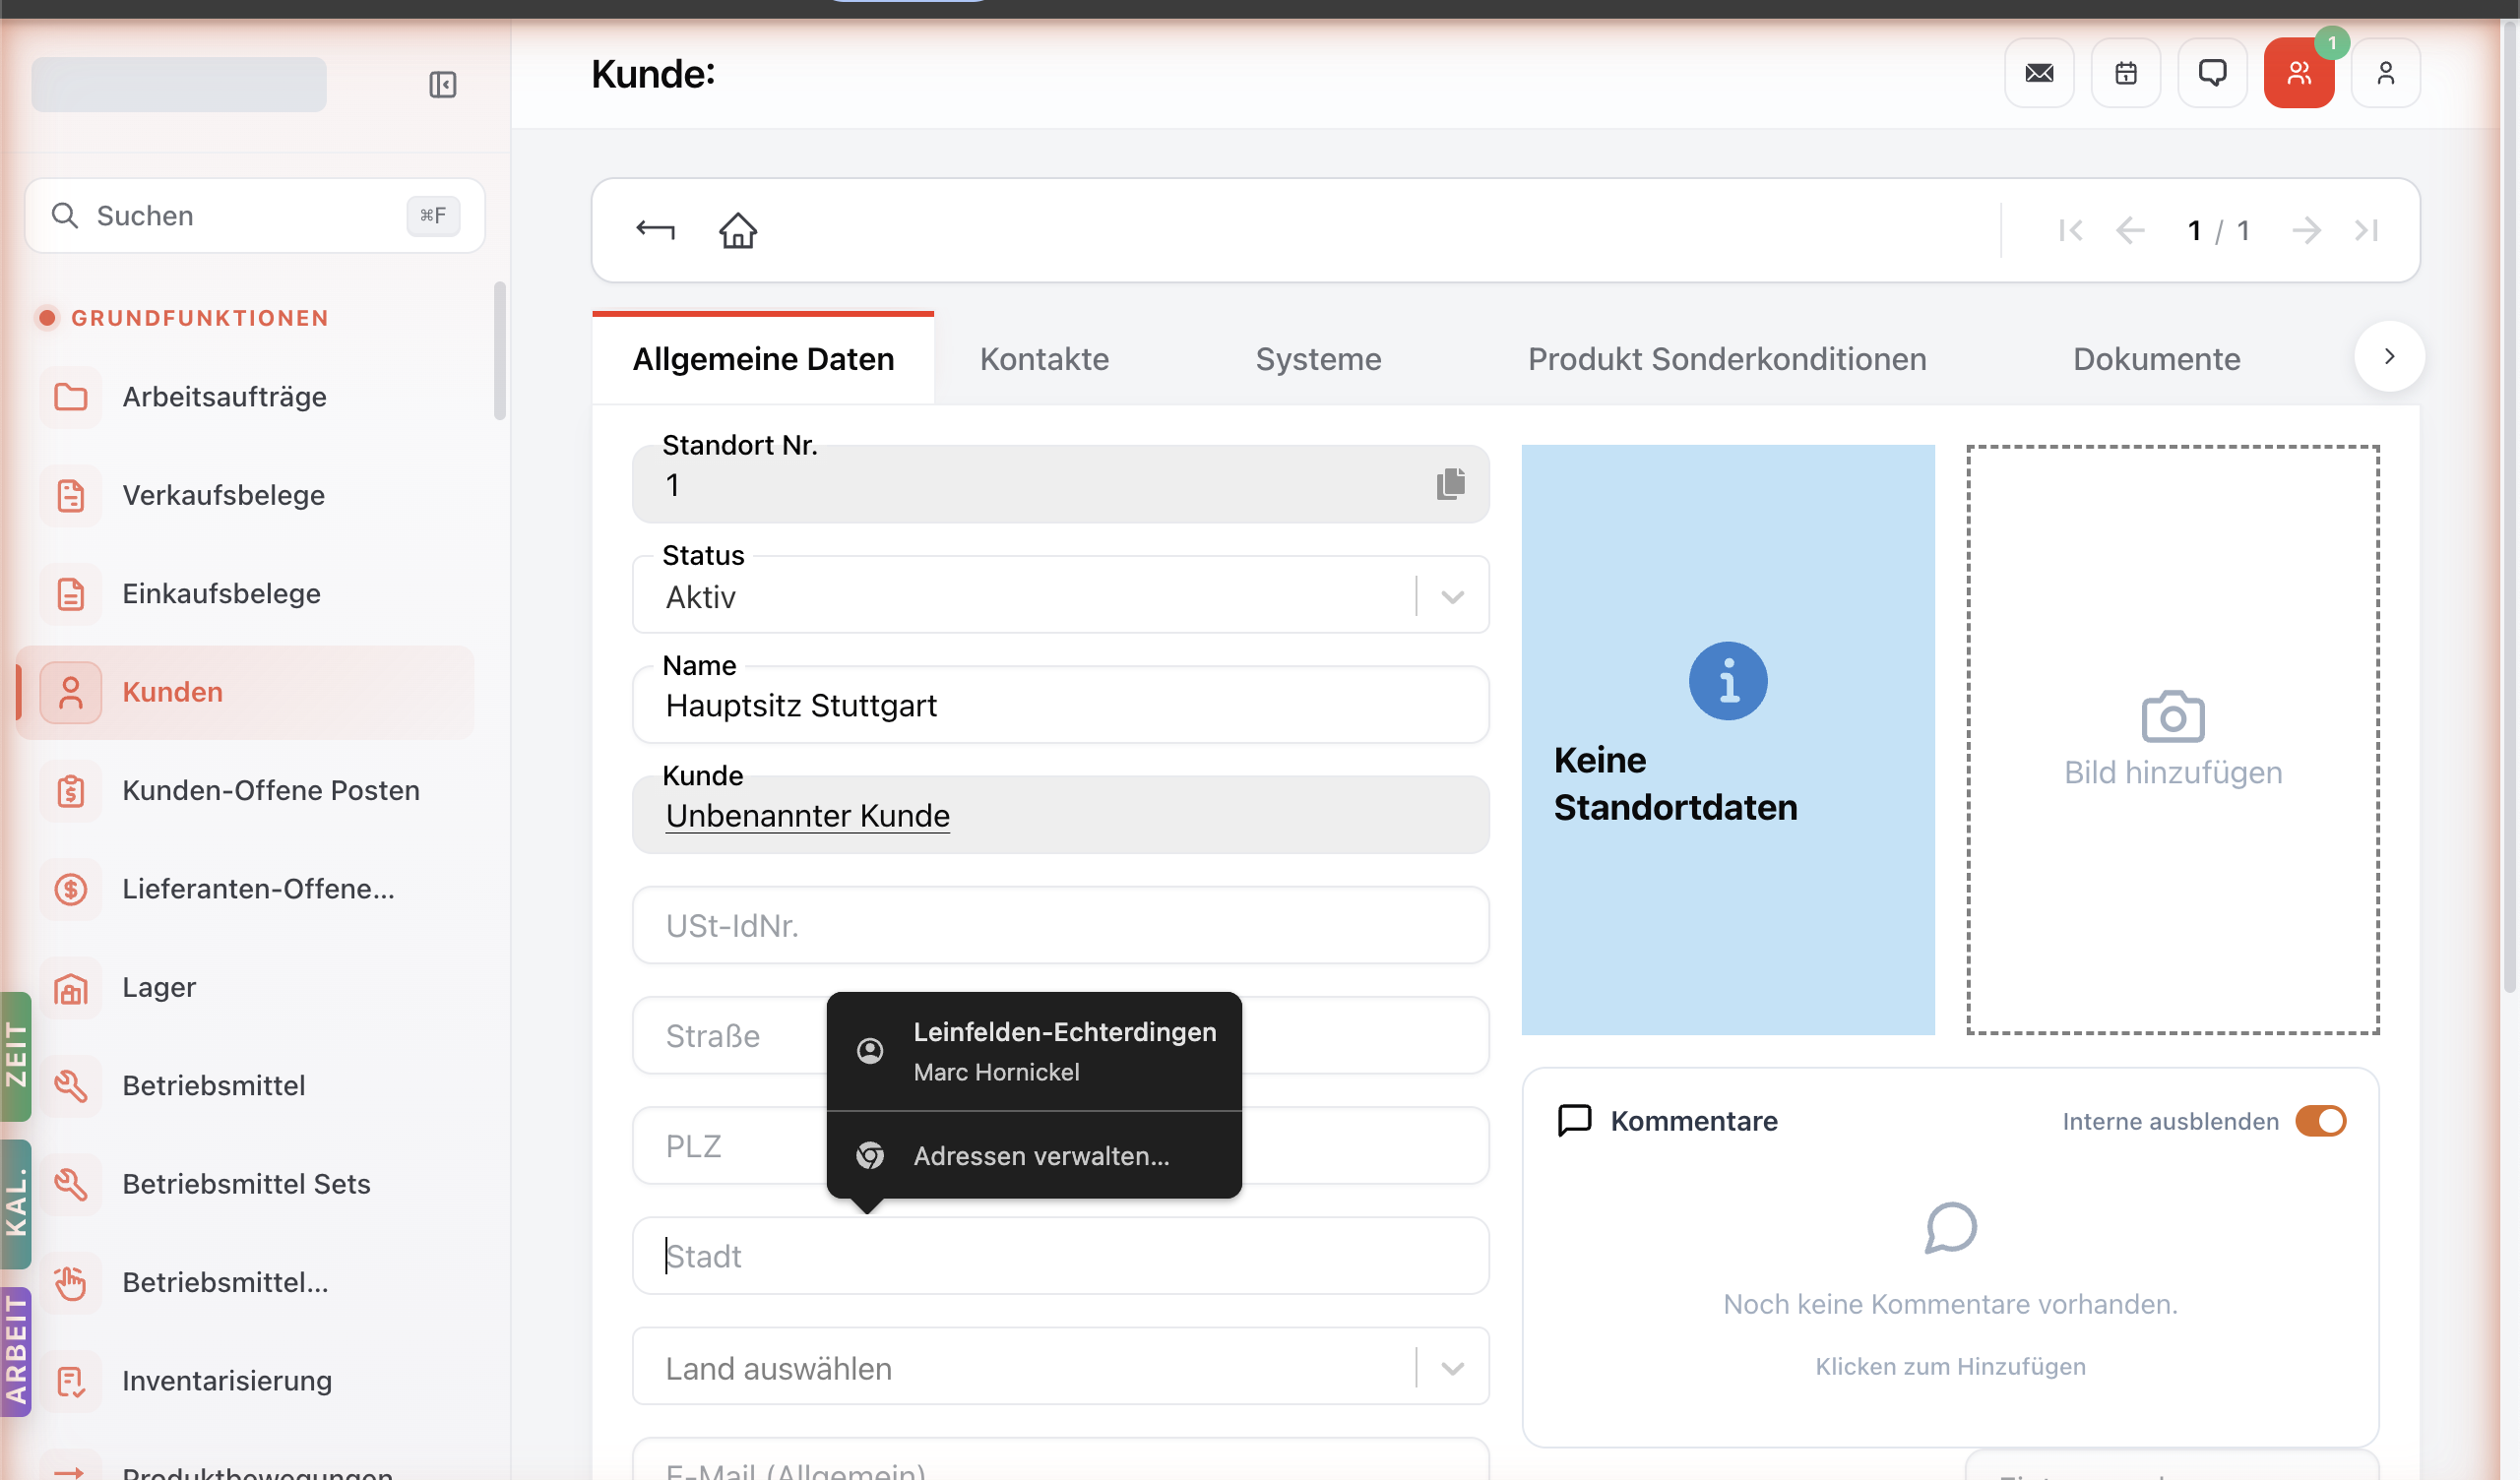The width and height of the screenshot is (2520, 1480).
Task: Click the Arbeitsaufträge folder icon
Action: (x=70, y=397)
